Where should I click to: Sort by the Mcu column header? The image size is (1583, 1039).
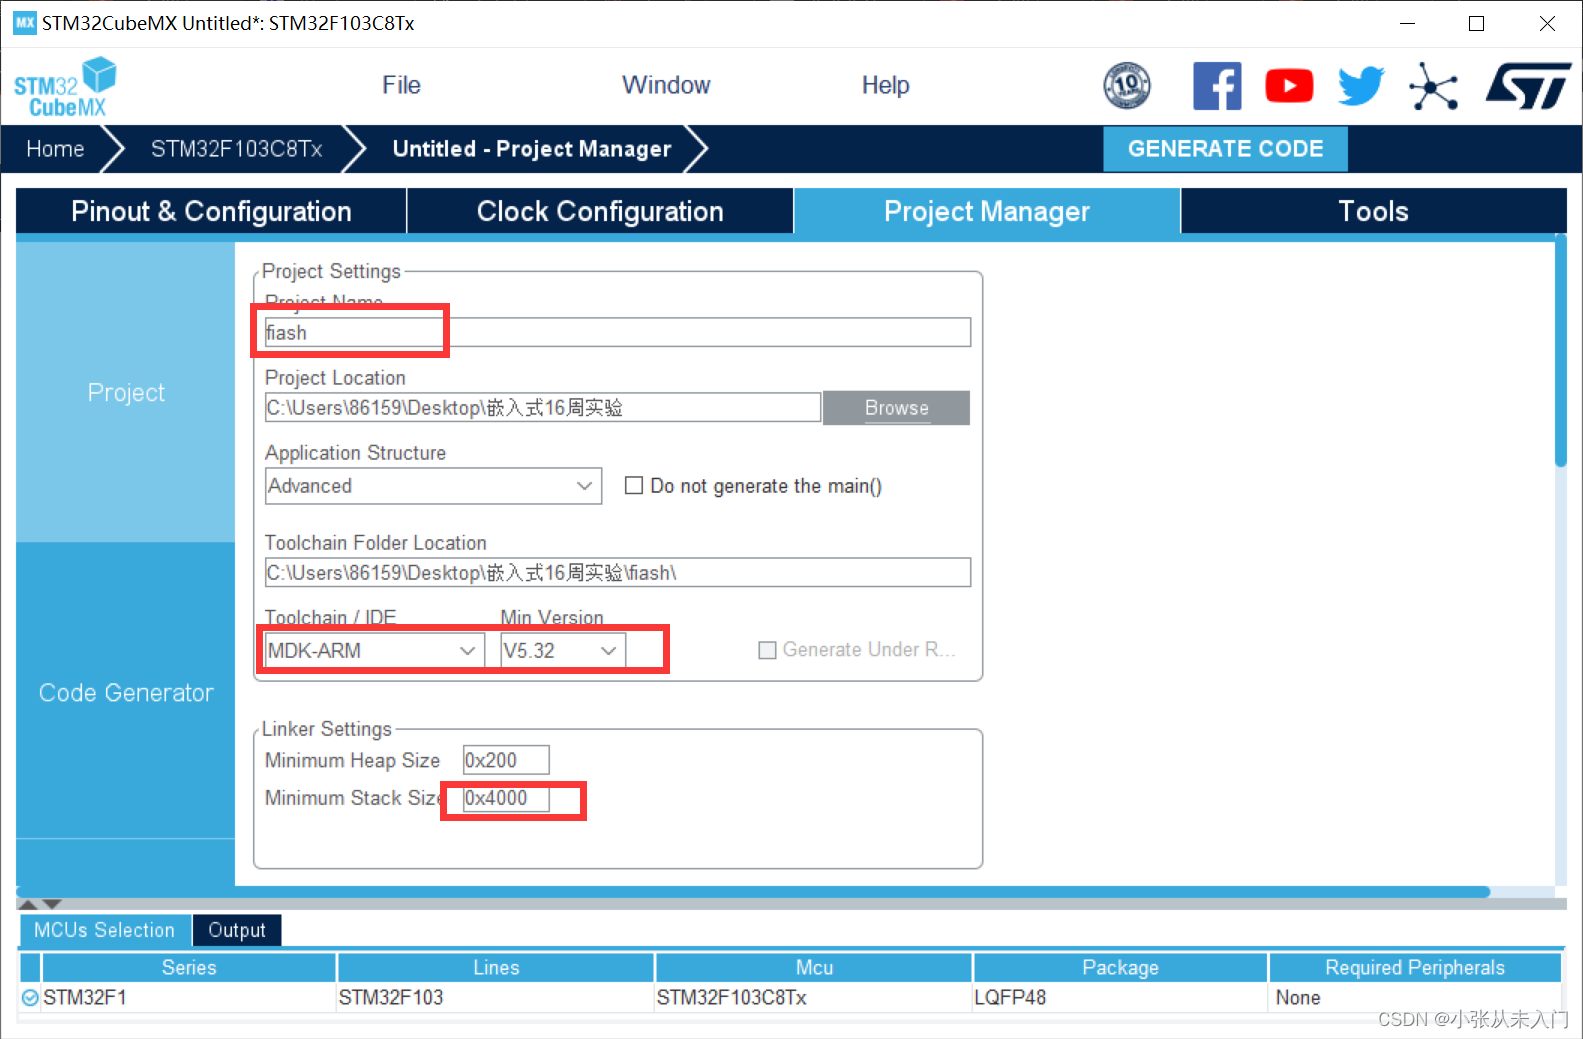[x=814, y=967]
